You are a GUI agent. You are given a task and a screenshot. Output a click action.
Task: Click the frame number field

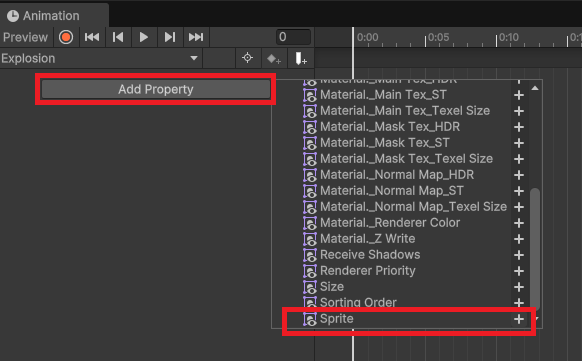293,37
